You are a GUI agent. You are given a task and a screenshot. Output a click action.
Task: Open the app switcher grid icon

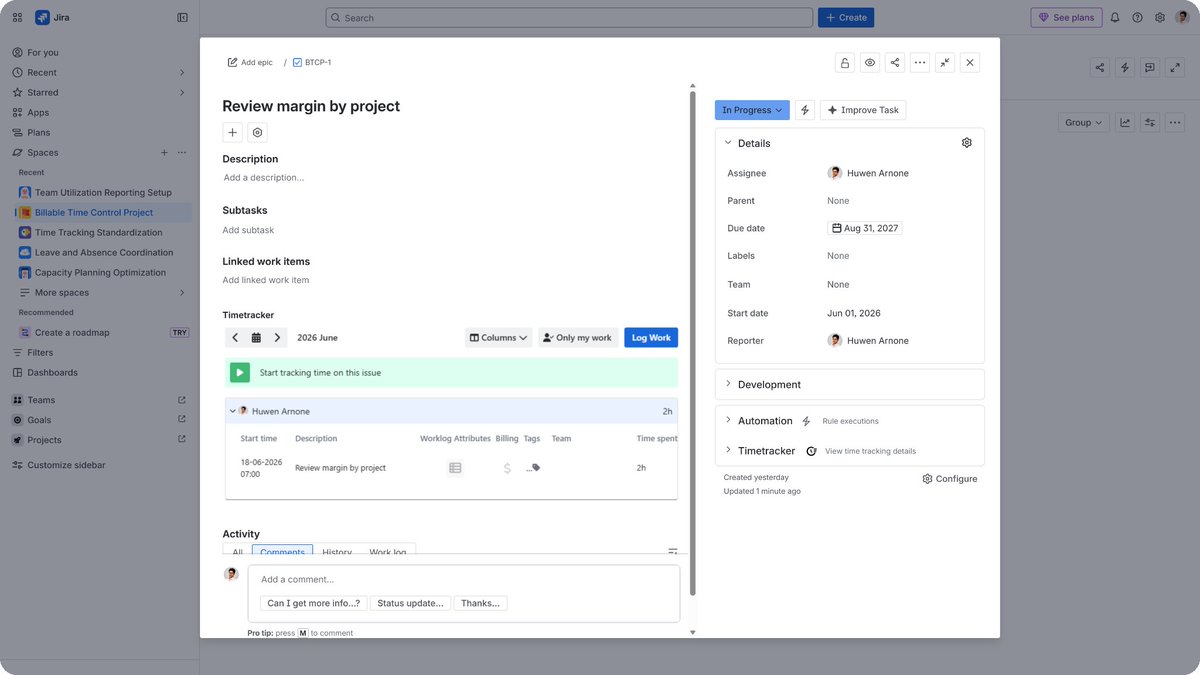pyautogui.click(x=17, y=17)
